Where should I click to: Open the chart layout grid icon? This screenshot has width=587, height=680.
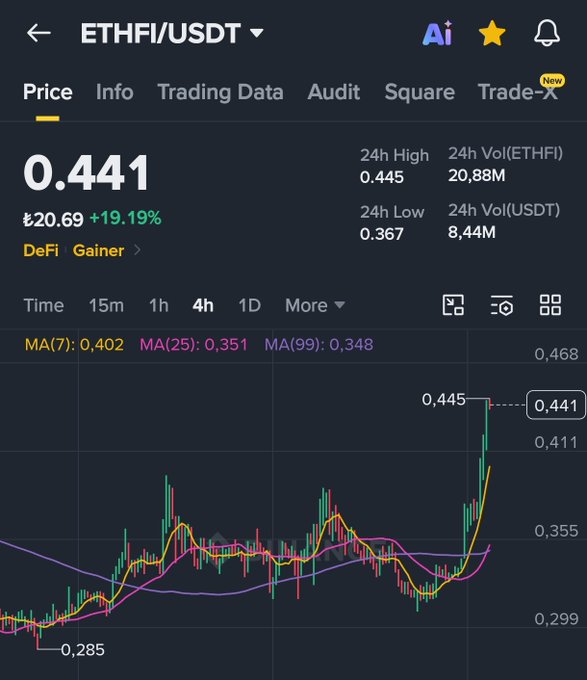pos(550,304)
